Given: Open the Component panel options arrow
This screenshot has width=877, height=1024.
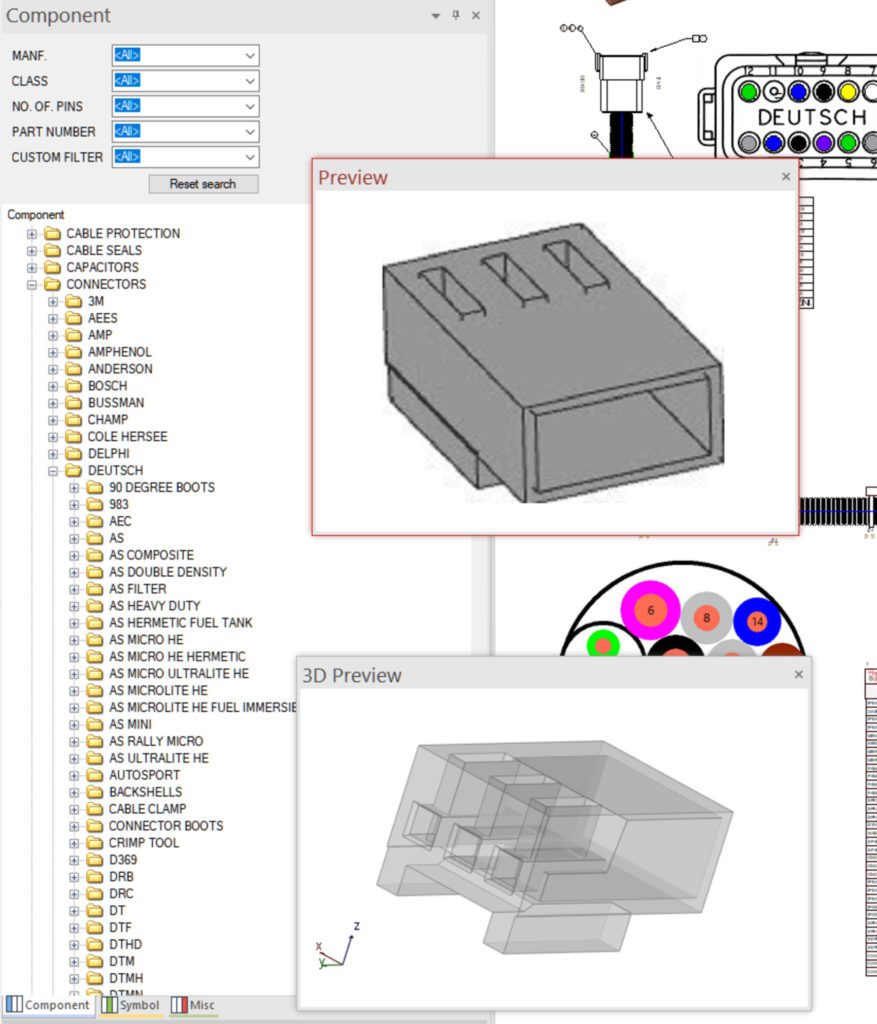Looking at the screenshot, I should pos(435,16).
